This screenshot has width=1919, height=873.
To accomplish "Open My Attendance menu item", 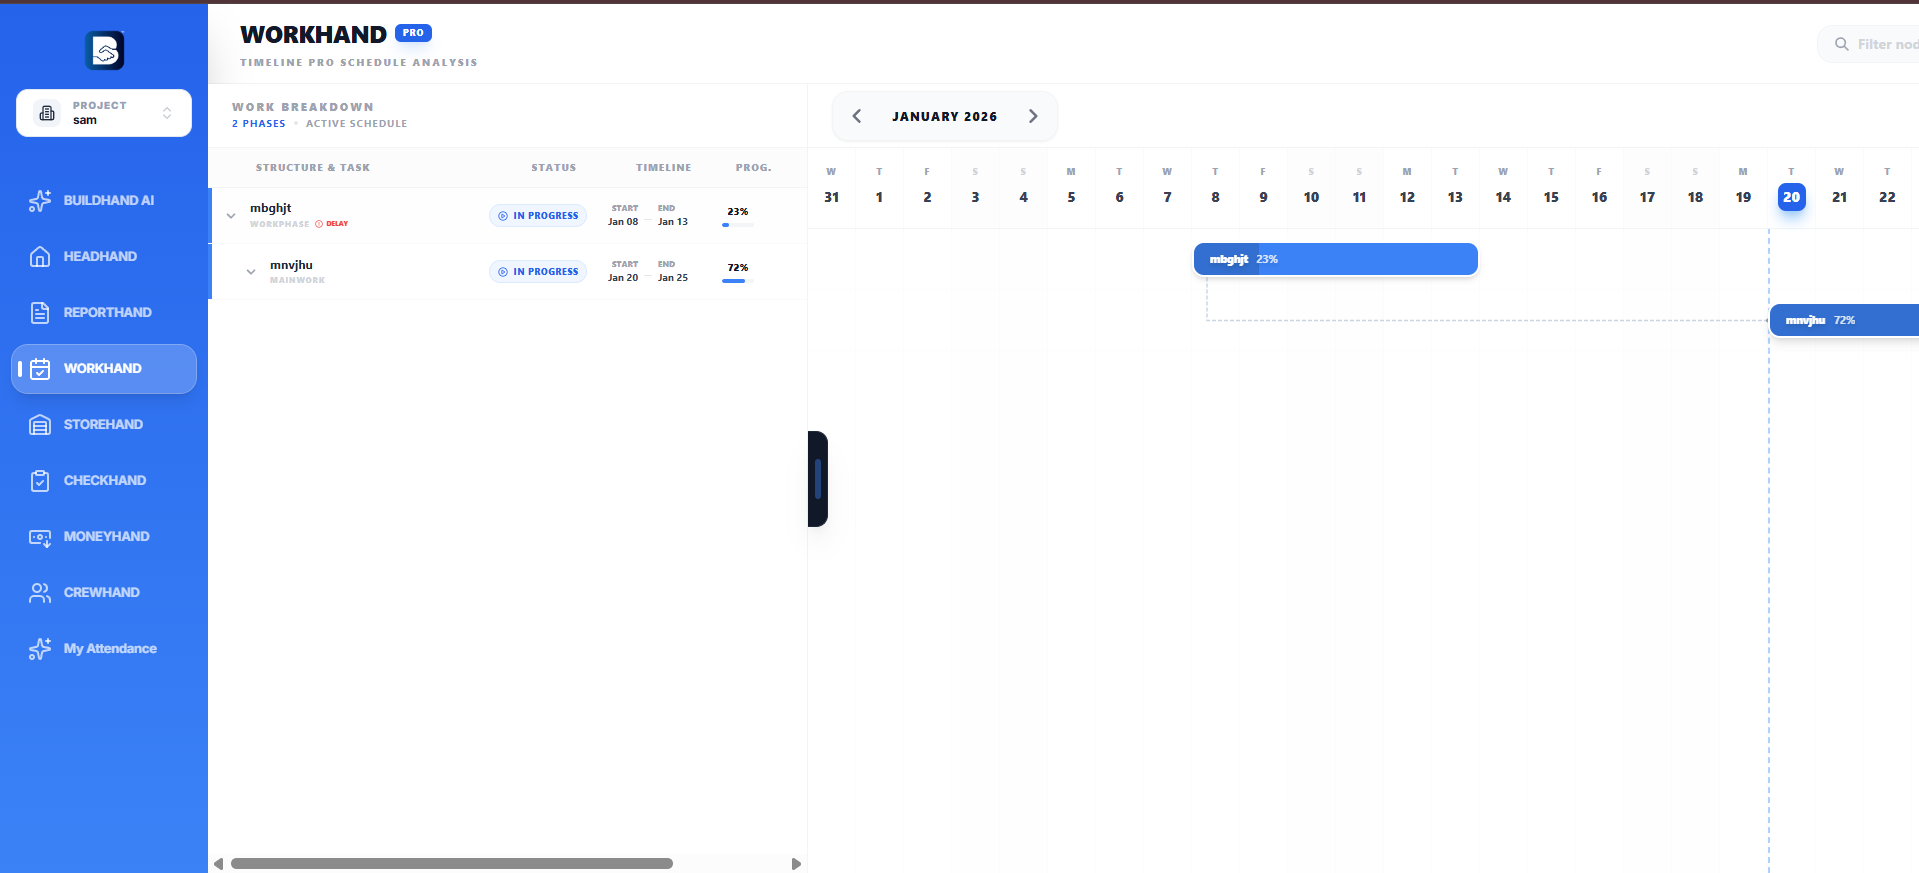I will pyautogui.click(x=110, y=649).
